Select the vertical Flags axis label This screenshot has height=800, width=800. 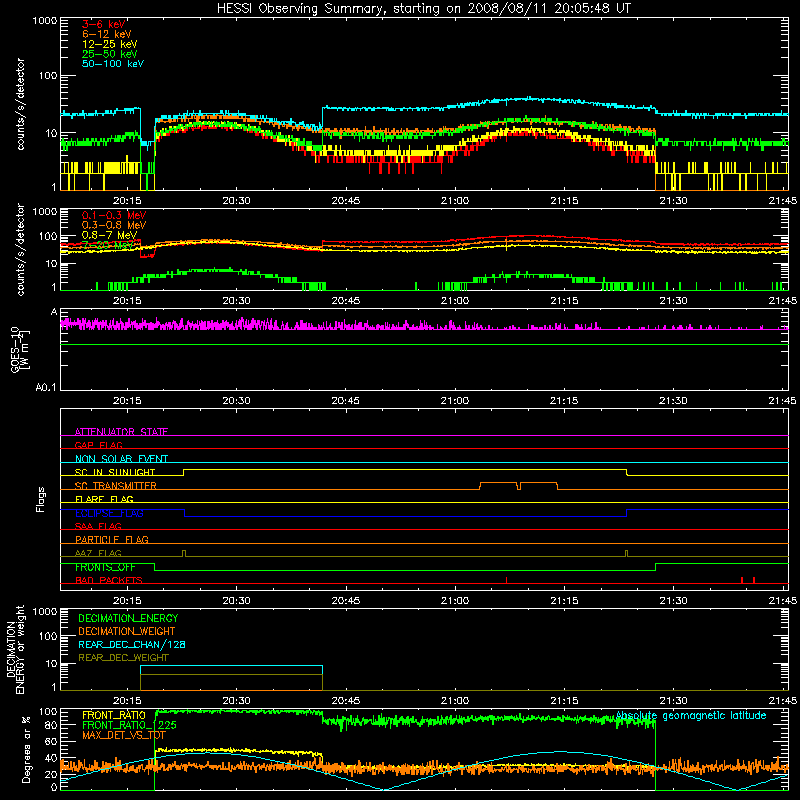pos(41,499)
